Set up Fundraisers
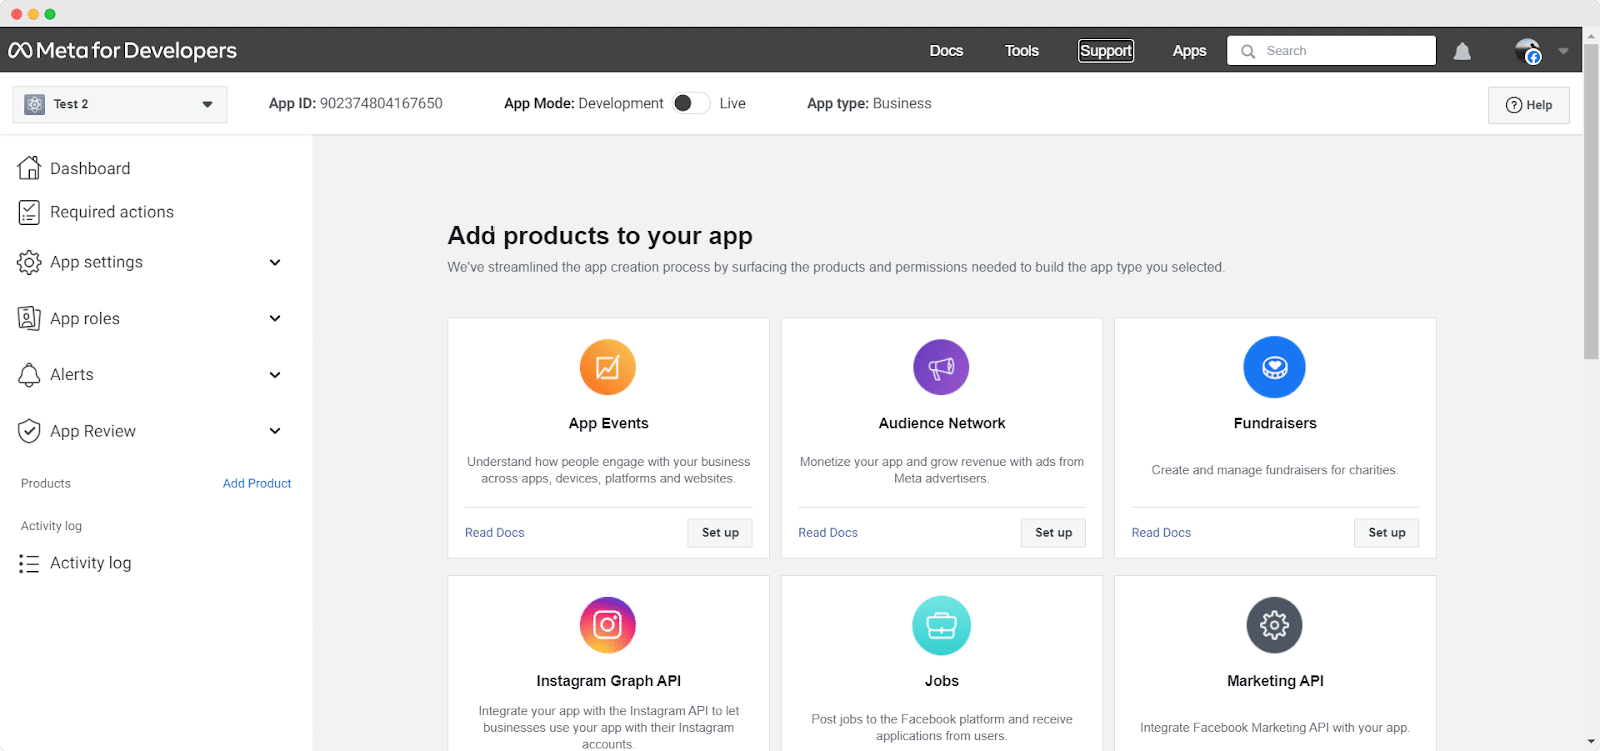 [1387, 533]
